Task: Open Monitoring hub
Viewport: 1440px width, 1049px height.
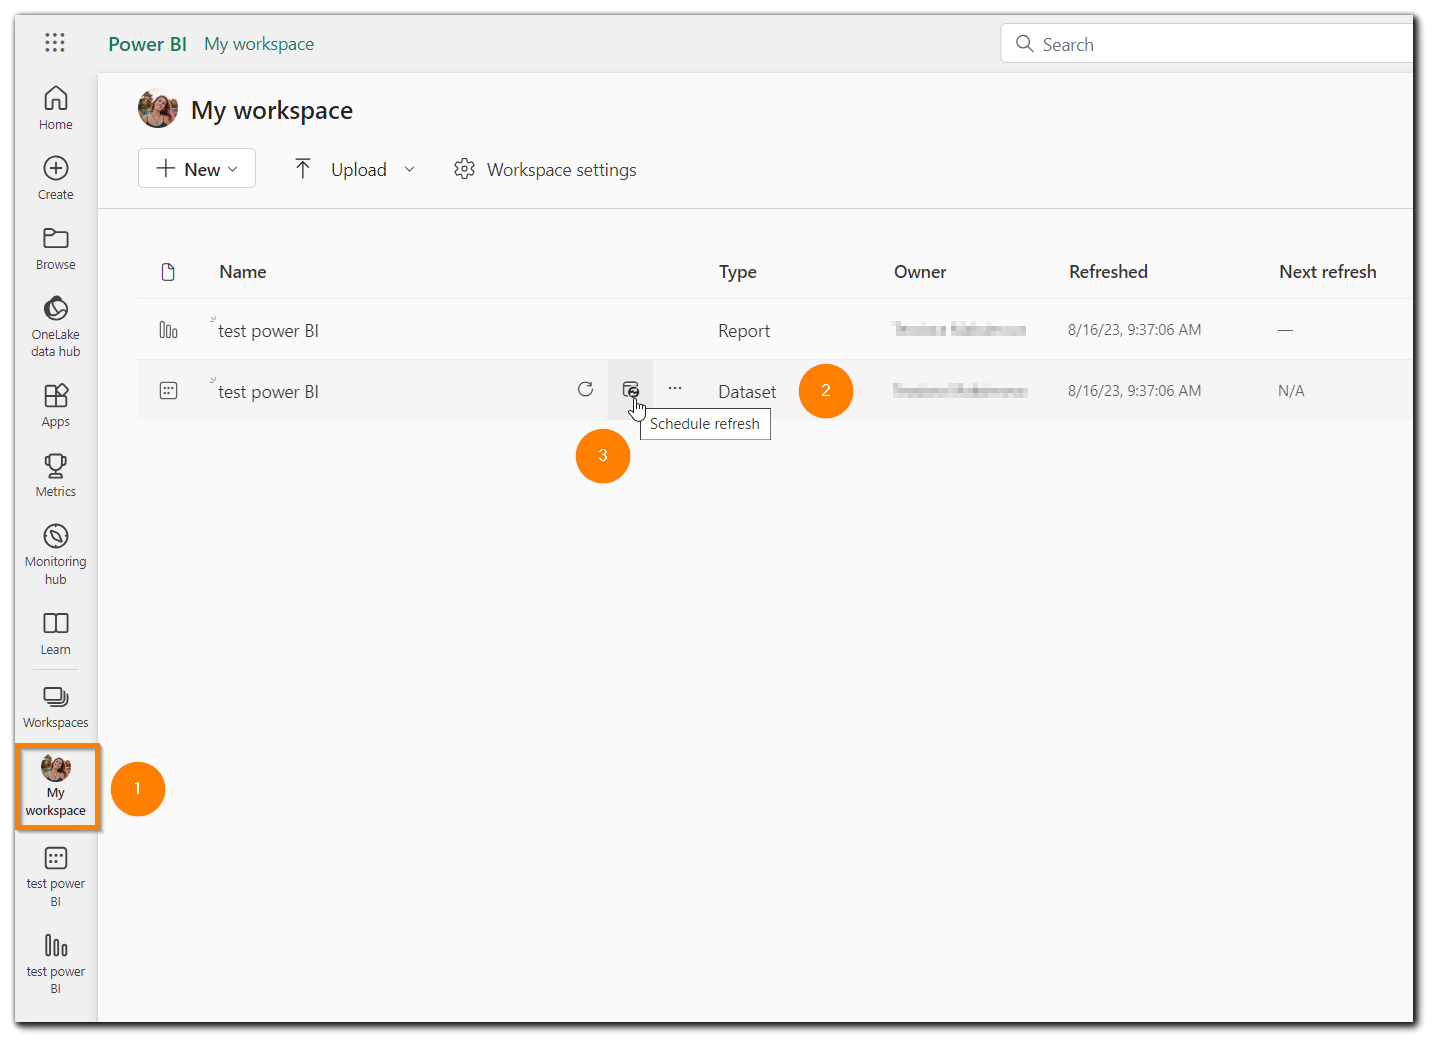Action: click(56, 554)
